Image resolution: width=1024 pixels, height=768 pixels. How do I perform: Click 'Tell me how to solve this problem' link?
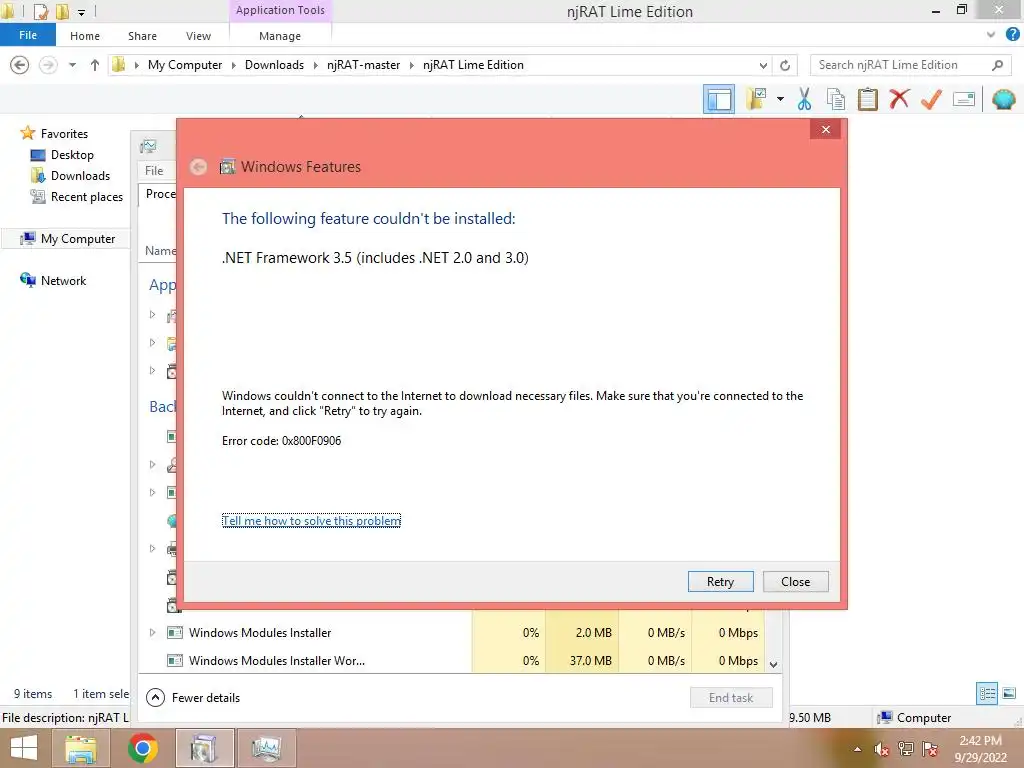click(x=311, y=520)
